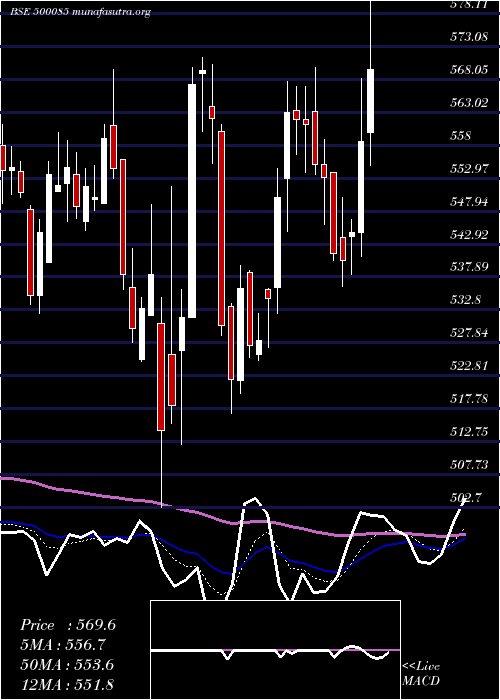Click the '12MA : 551.8' readout
500x700 pixels.
(67, 684)
